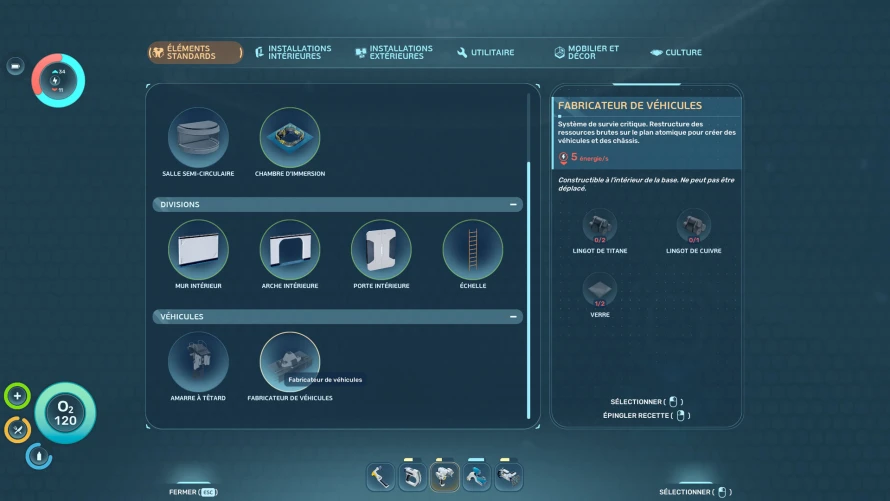Click Sélectionner at the bottom right corner
Viewport: 890px width, 501px height.
click(x=695, y=492)
